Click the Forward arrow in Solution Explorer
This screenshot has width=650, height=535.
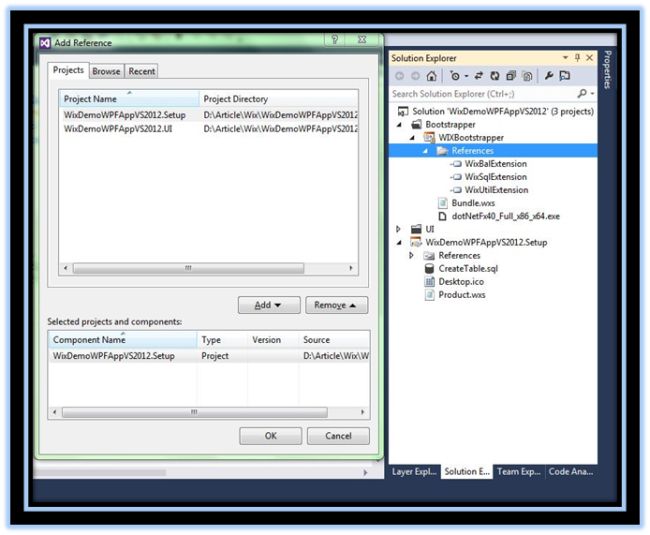tap(415, 76)
